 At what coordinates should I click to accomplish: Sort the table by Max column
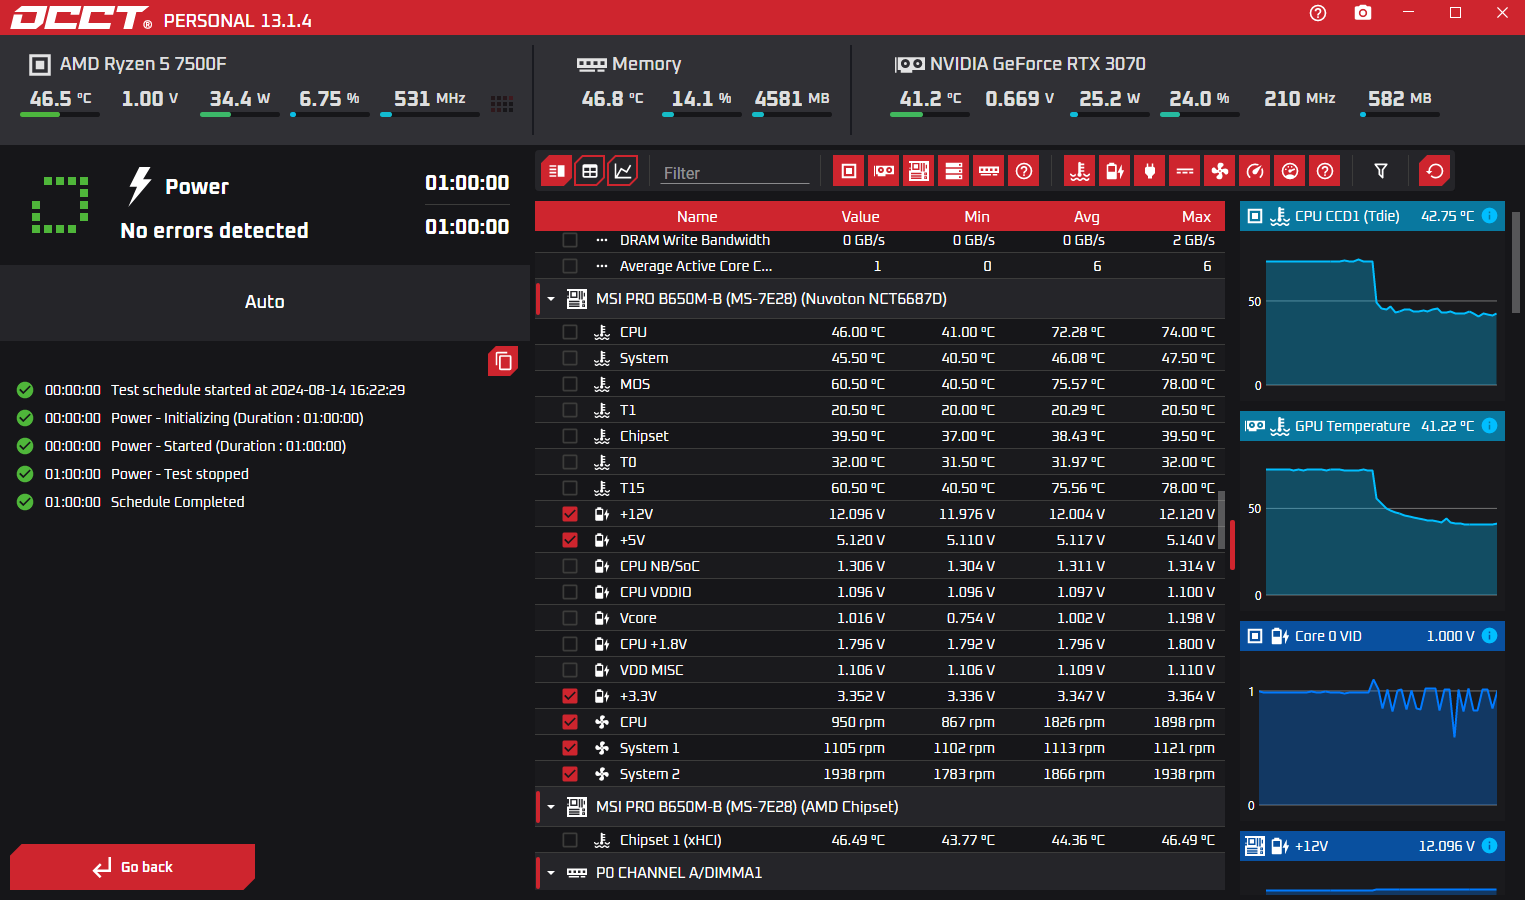(1196, 217)
